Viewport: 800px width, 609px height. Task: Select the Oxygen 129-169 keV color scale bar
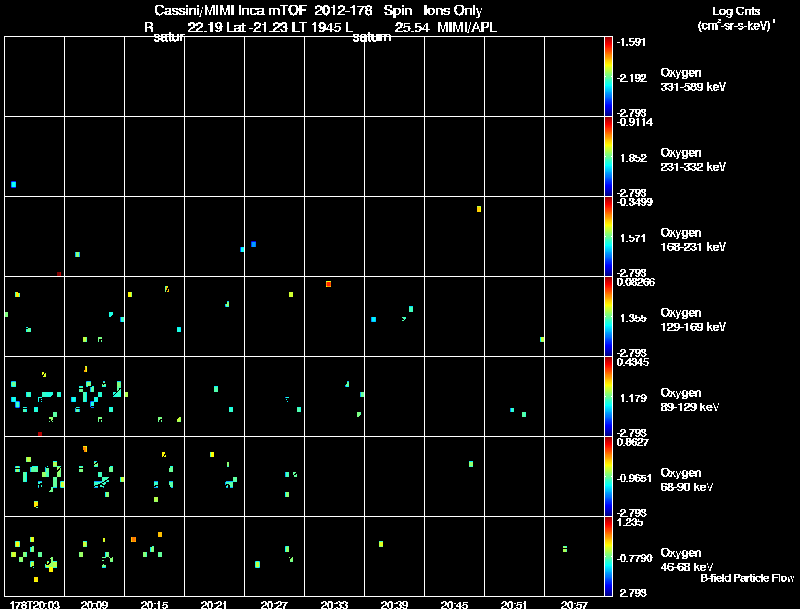(608, 316)
